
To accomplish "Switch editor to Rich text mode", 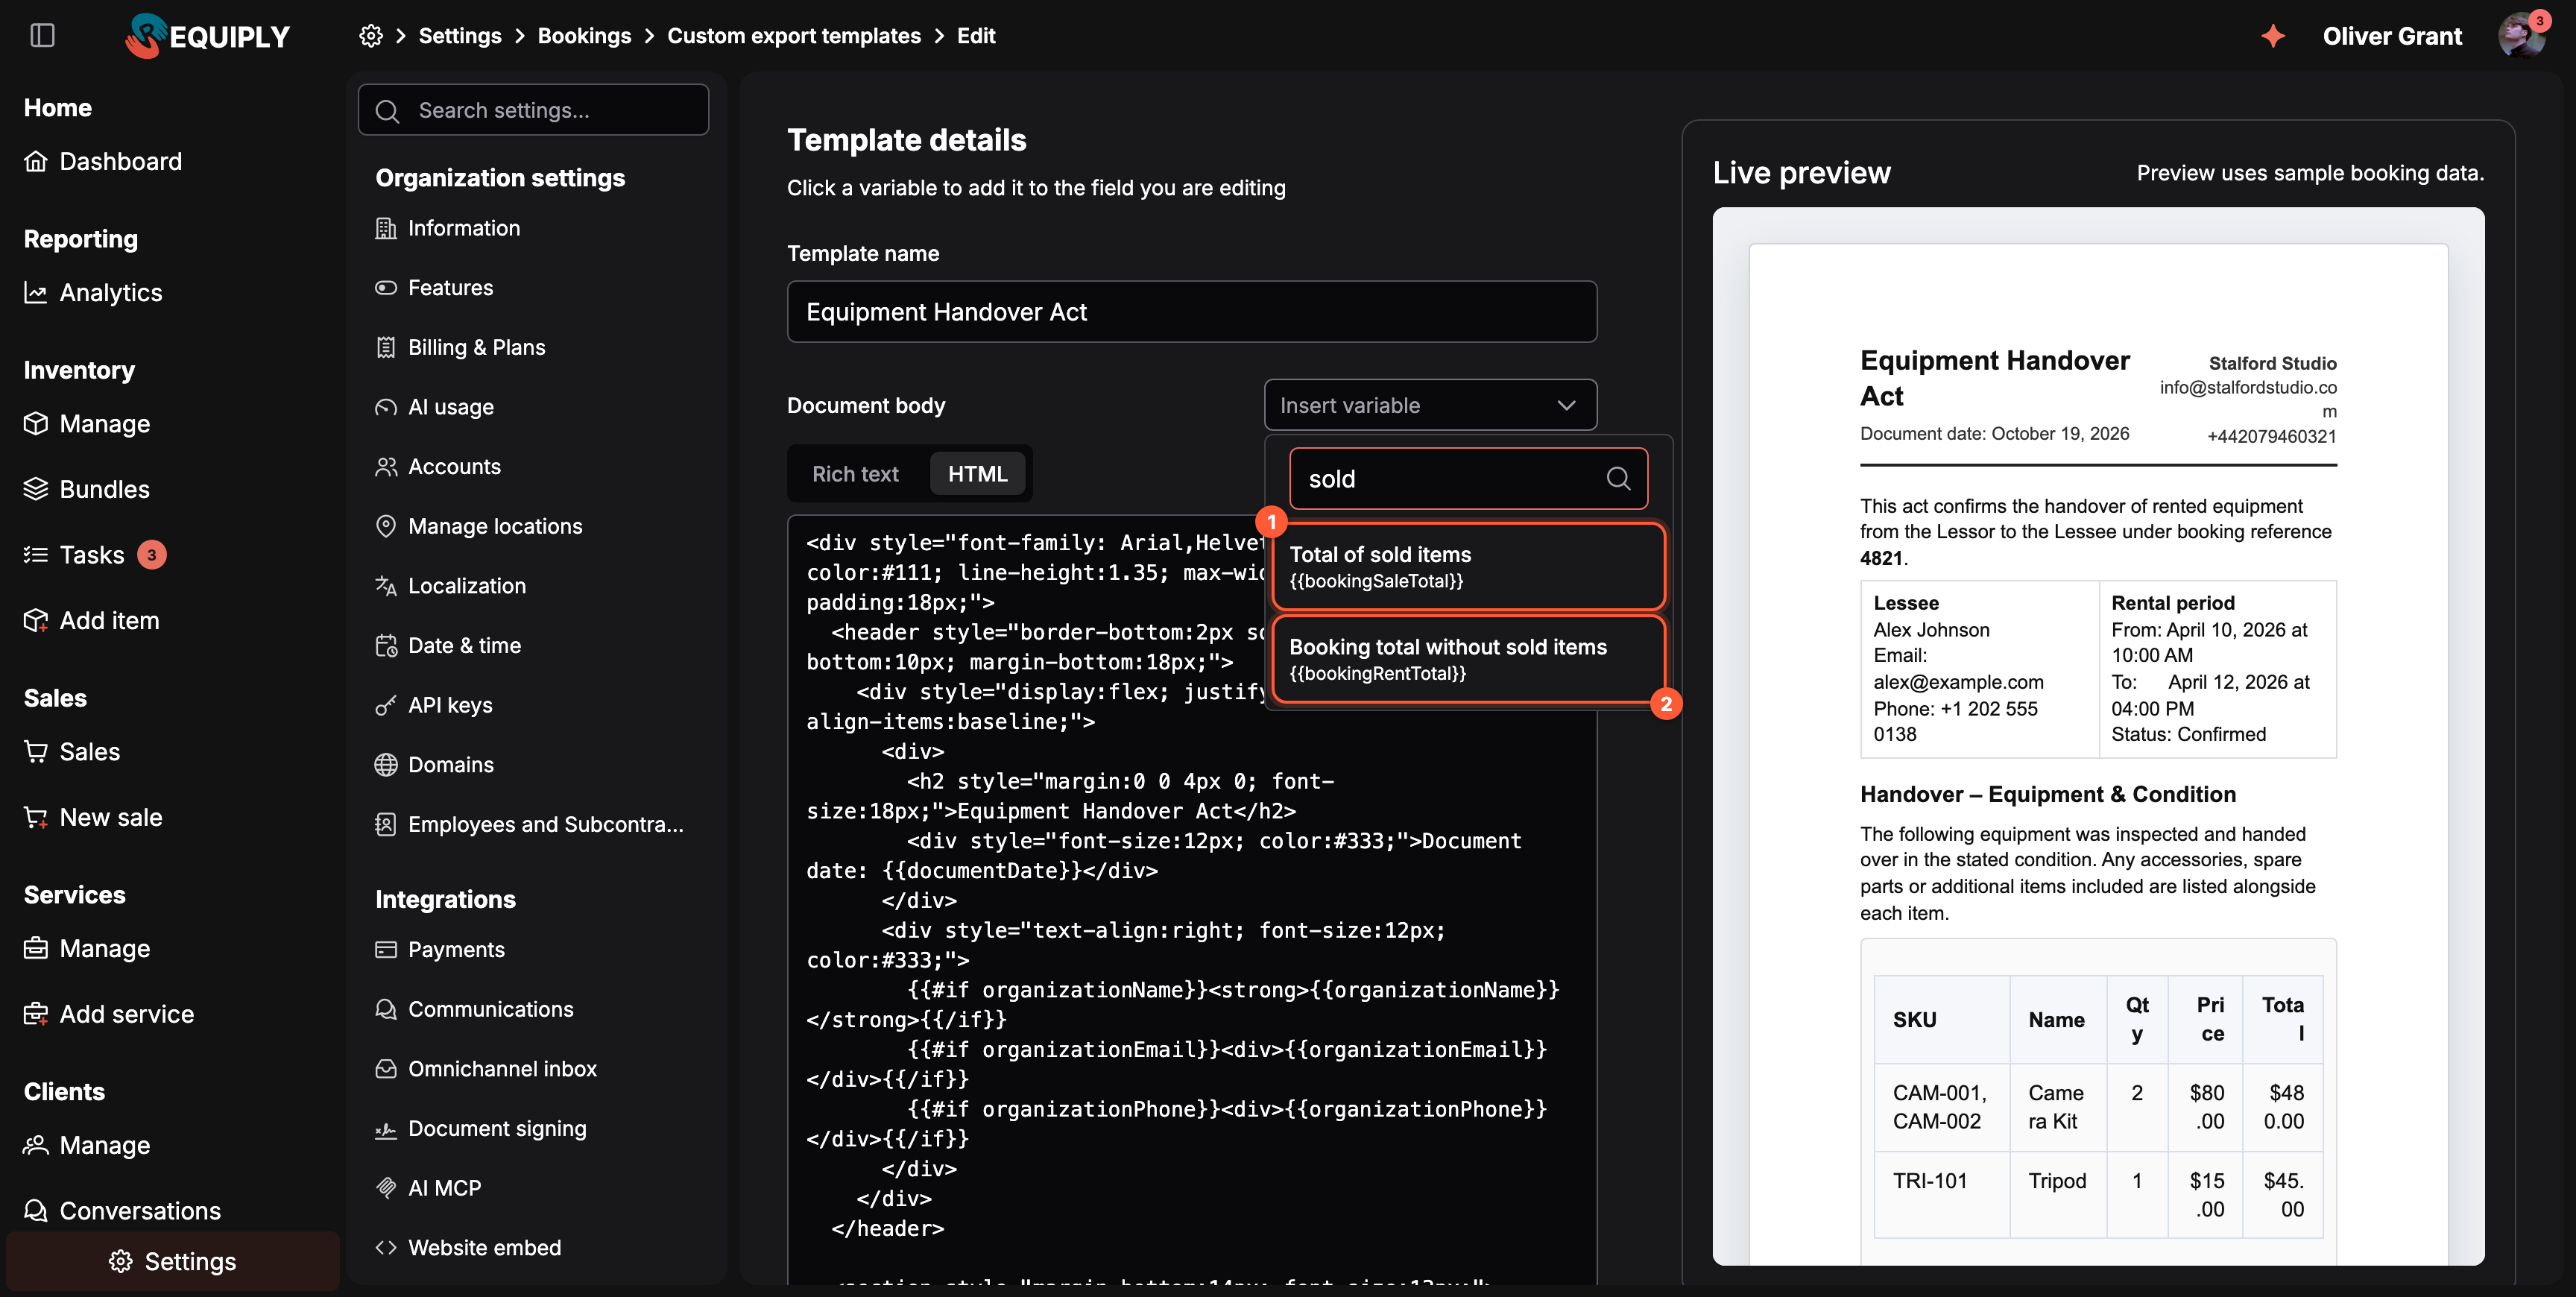I will coord(855,474).
